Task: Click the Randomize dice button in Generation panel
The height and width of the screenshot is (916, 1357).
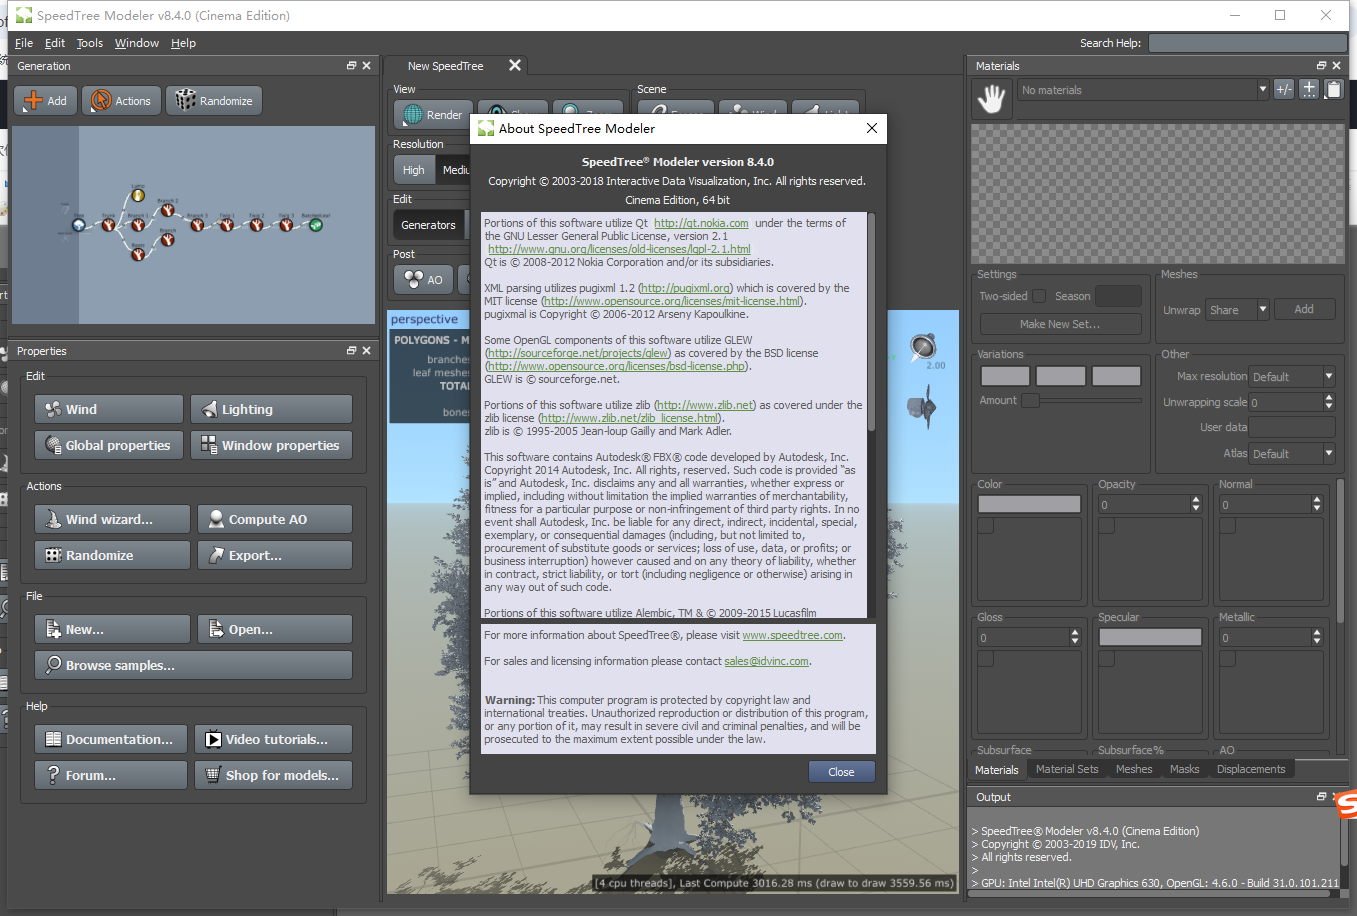Action: [214, 101]
